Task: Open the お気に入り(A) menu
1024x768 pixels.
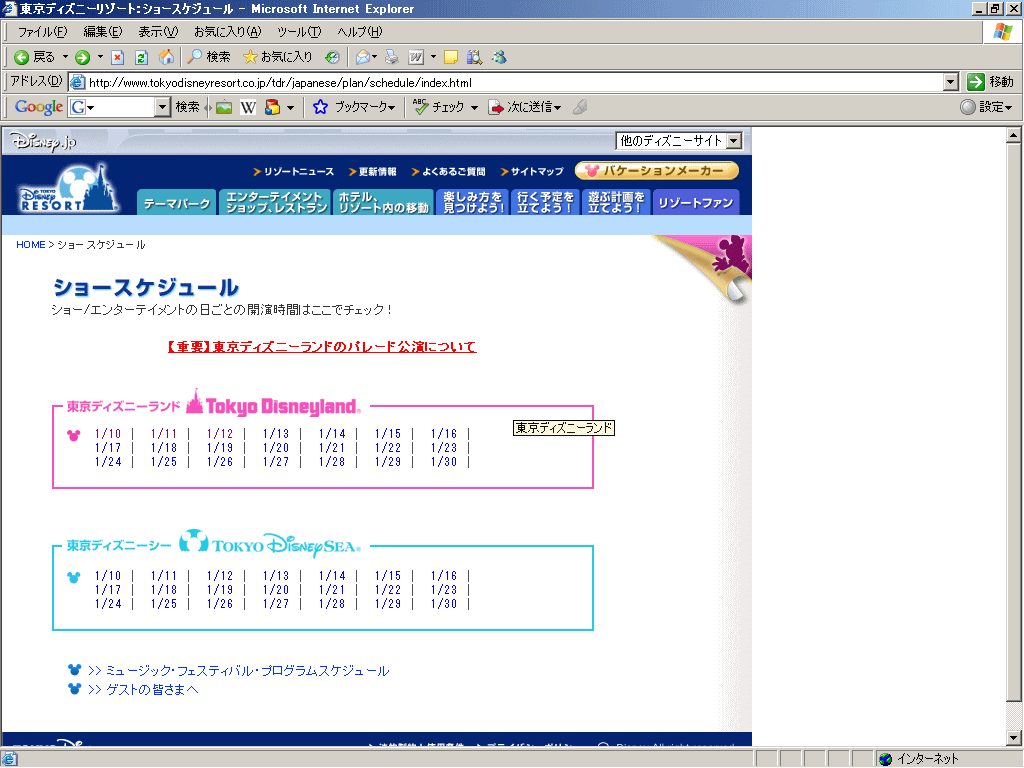Action: [227, 31]
